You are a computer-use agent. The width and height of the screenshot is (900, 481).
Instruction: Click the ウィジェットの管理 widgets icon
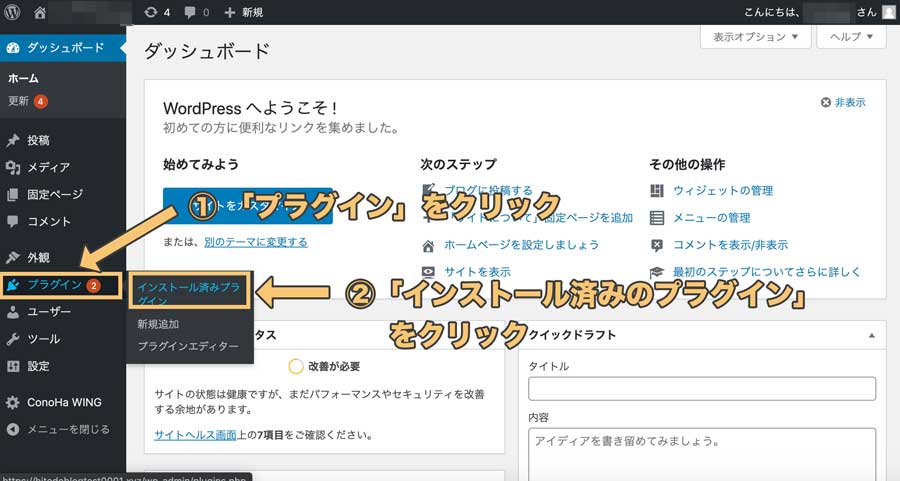[x=657, y=191]
